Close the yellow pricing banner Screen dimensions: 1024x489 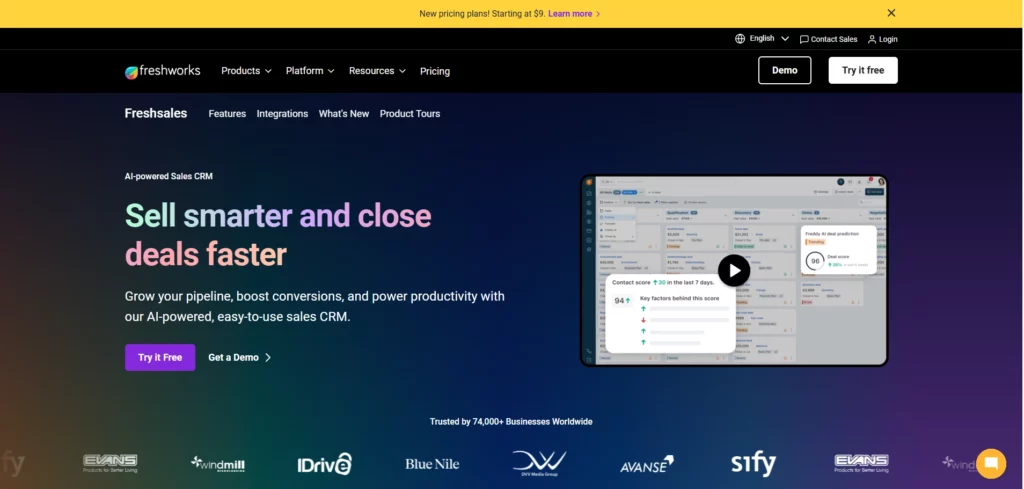click(x=891, y=13)
